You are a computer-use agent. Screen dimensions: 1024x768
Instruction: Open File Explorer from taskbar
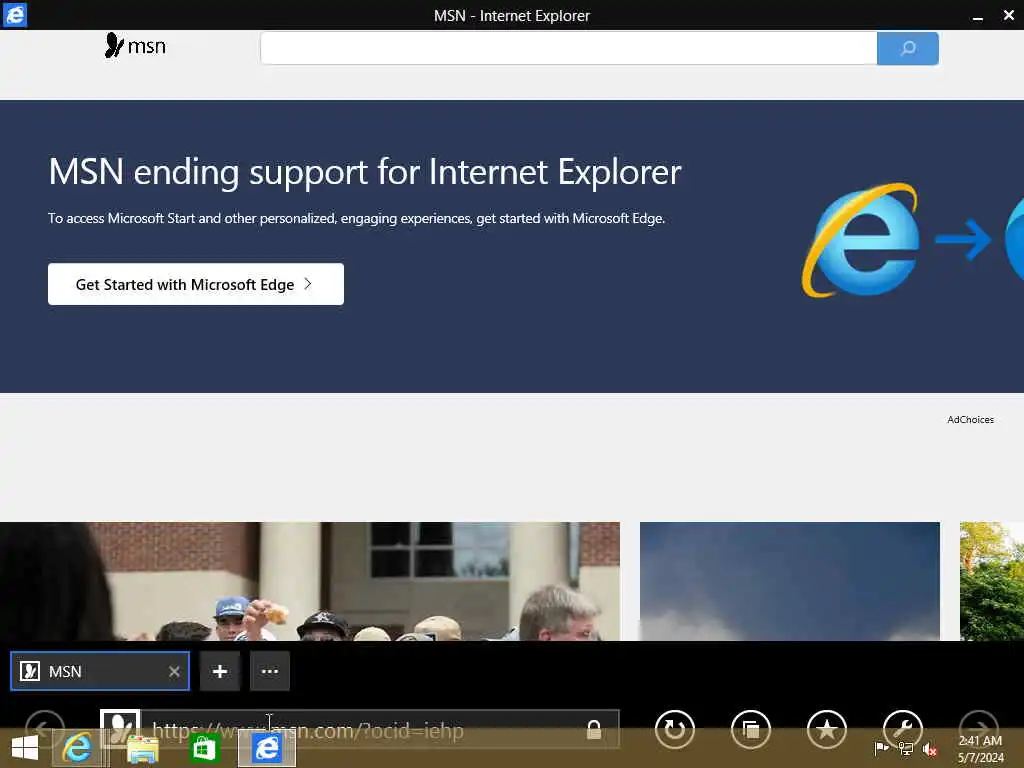[142, 749]
